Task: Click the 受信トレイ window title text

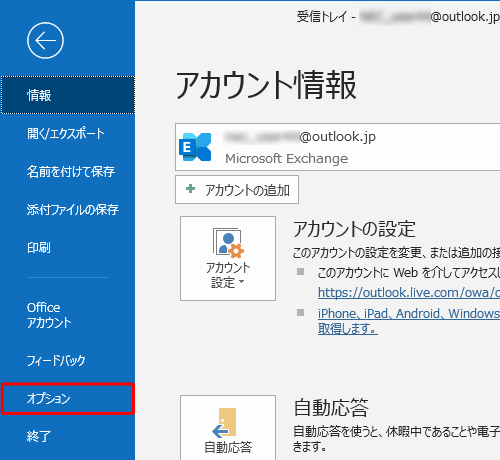Action: coord(322,16)
